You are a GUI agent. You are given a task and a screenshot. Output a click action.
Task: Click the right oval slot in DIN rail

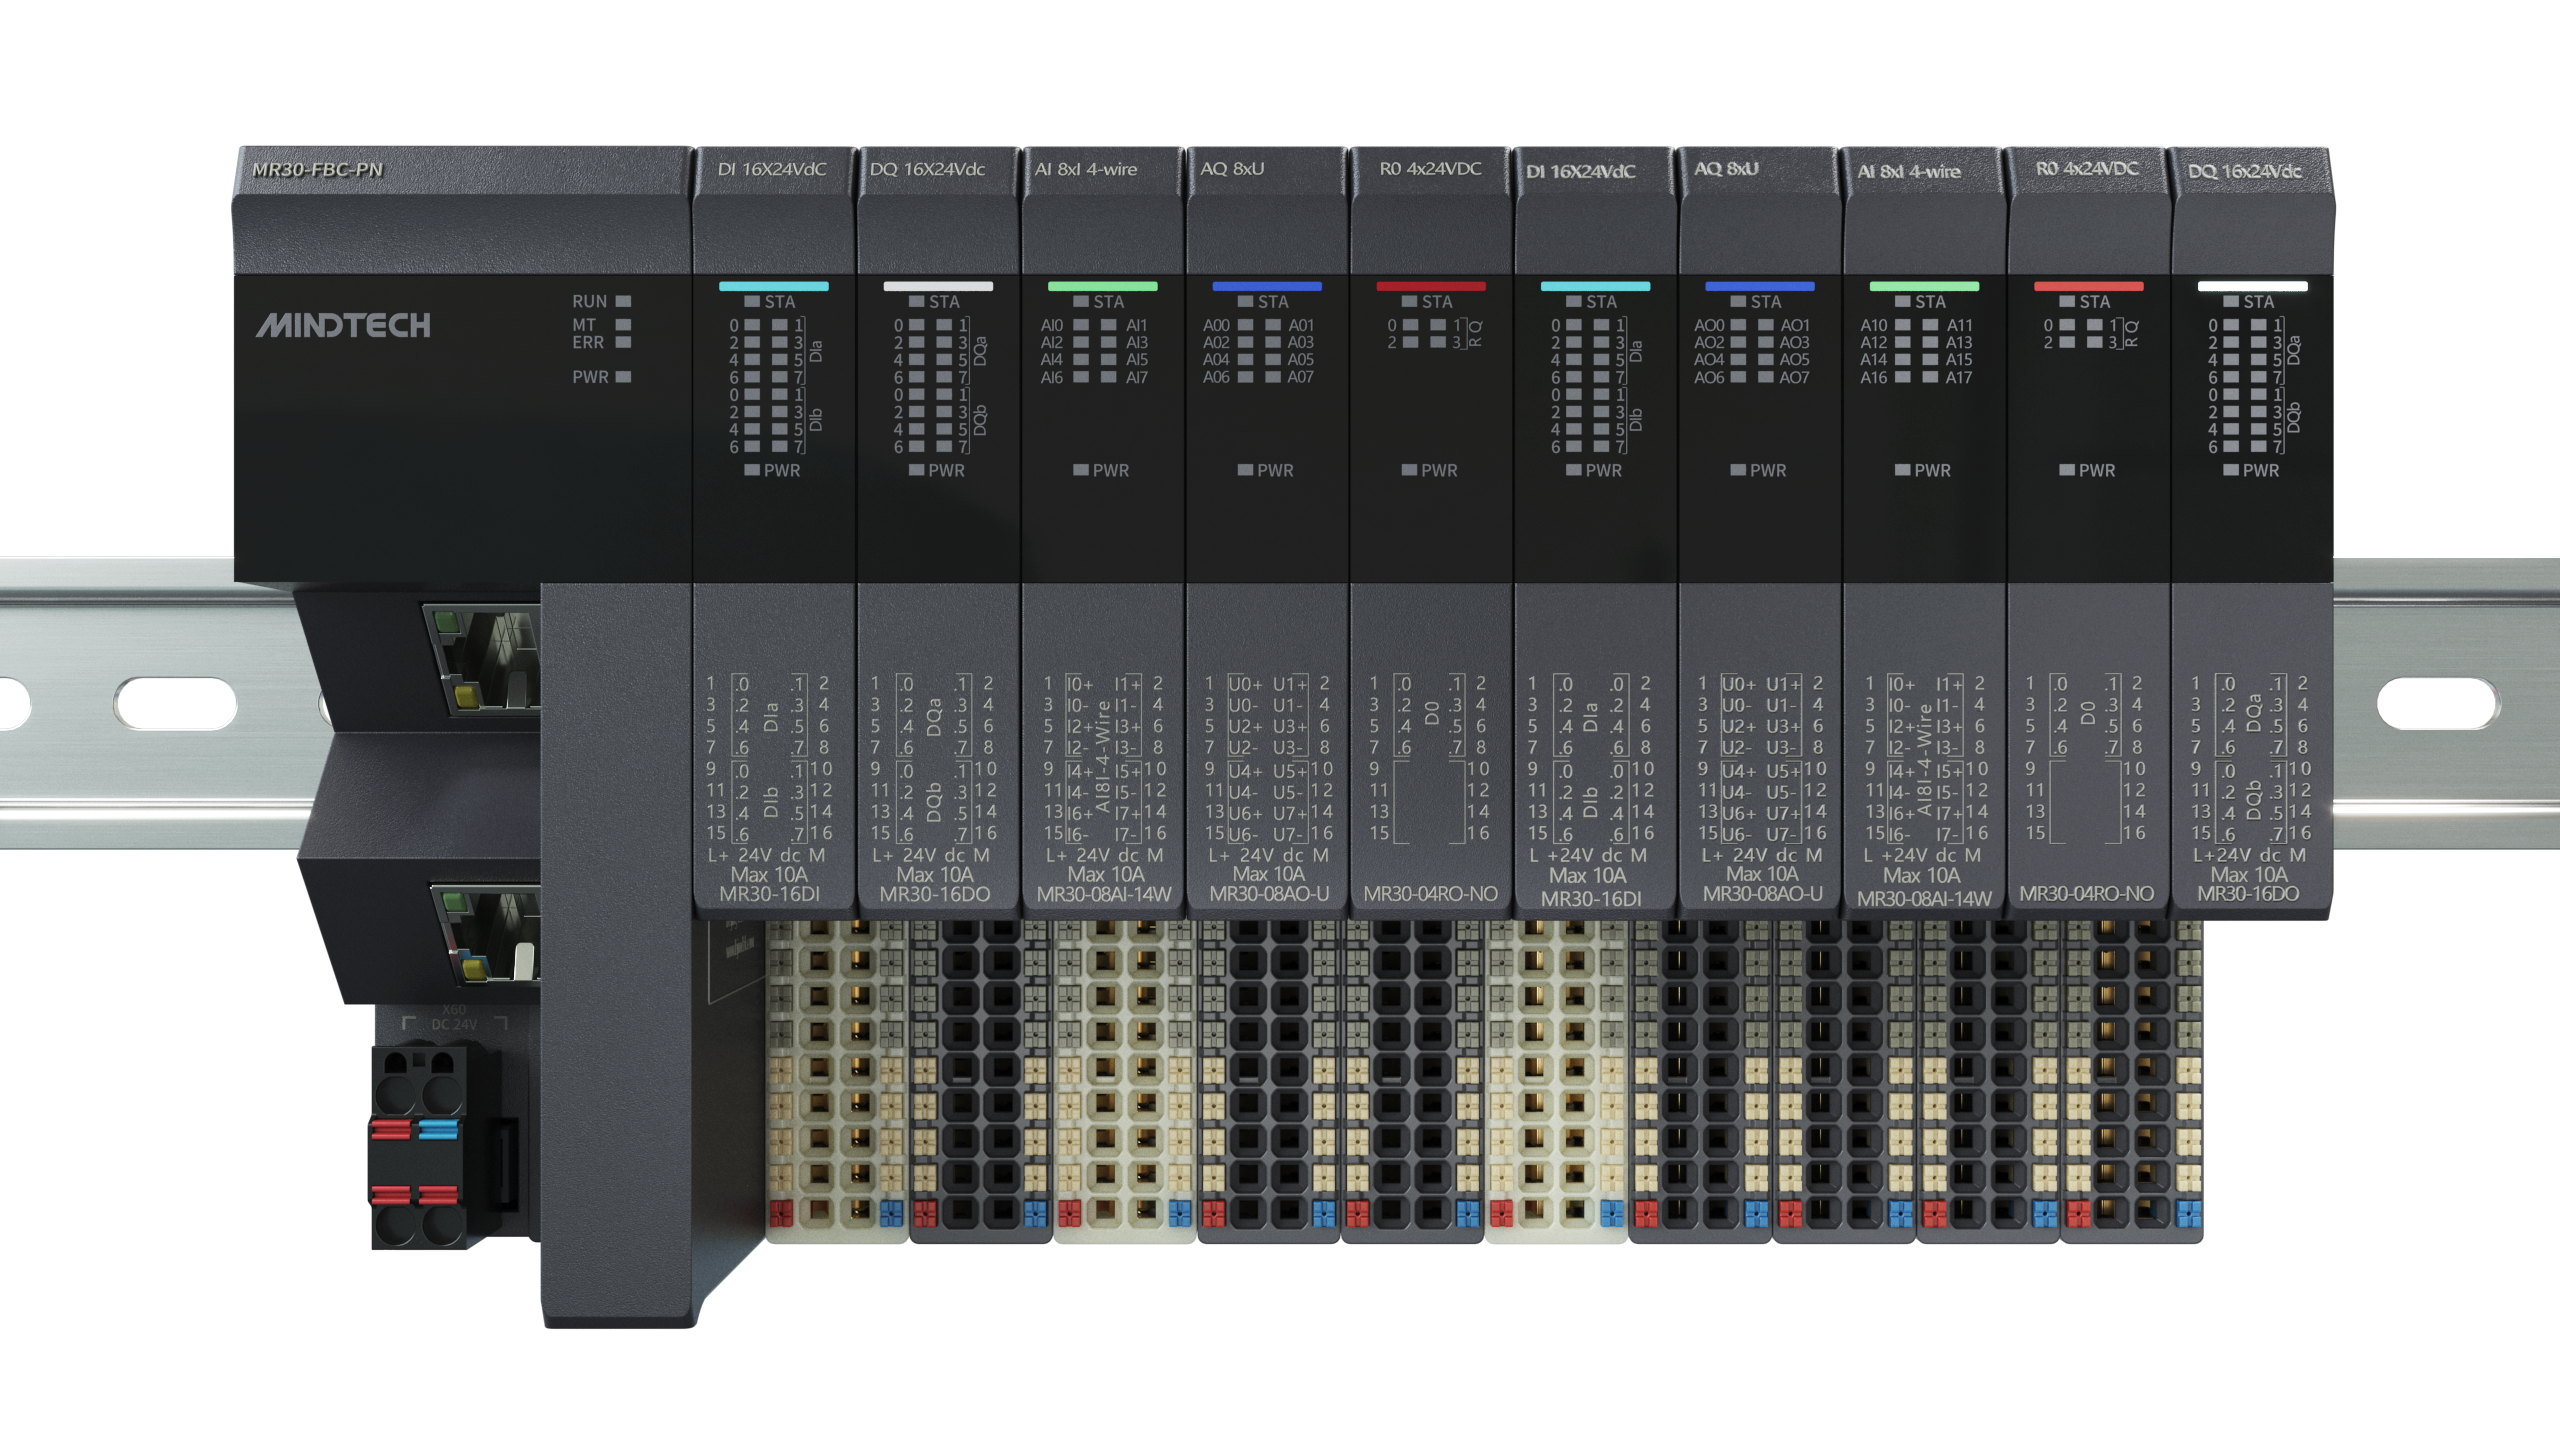click(x=2437, y=704)
